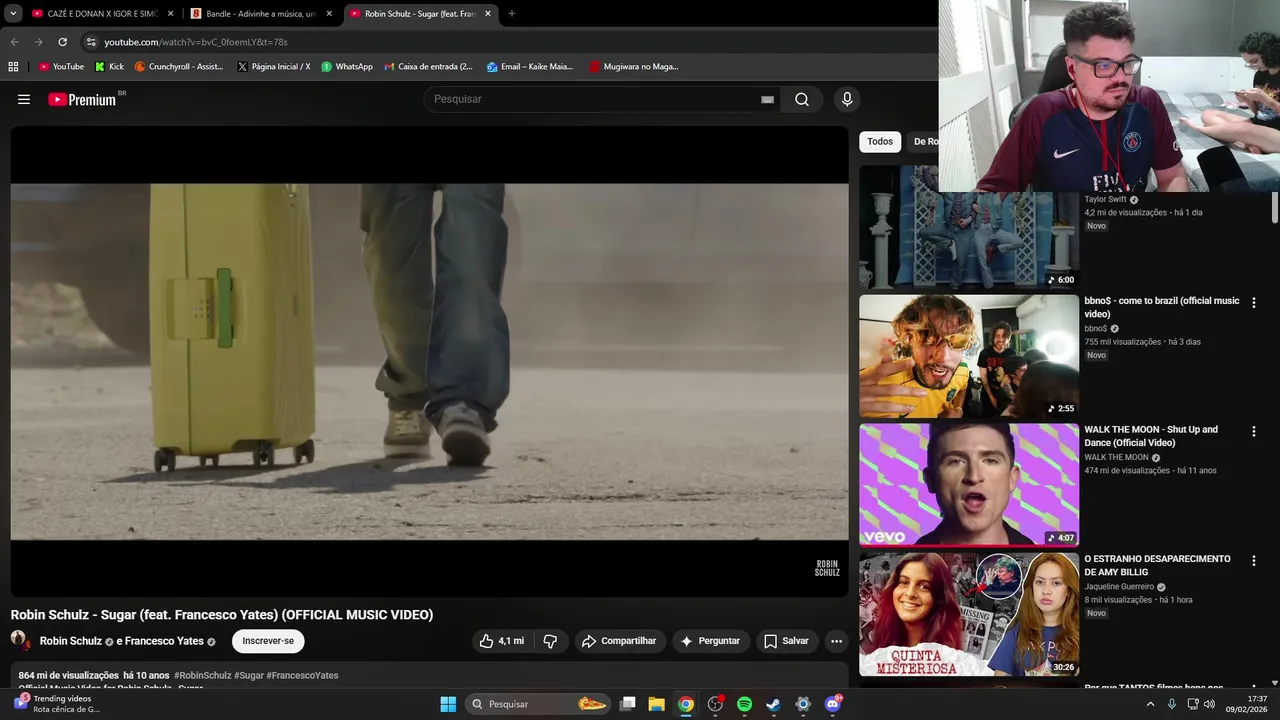Image resolution: width=1280 pixels, height=720 pixels.
Task: Open the Amy Billig video thumbnail
Action: 969,614
